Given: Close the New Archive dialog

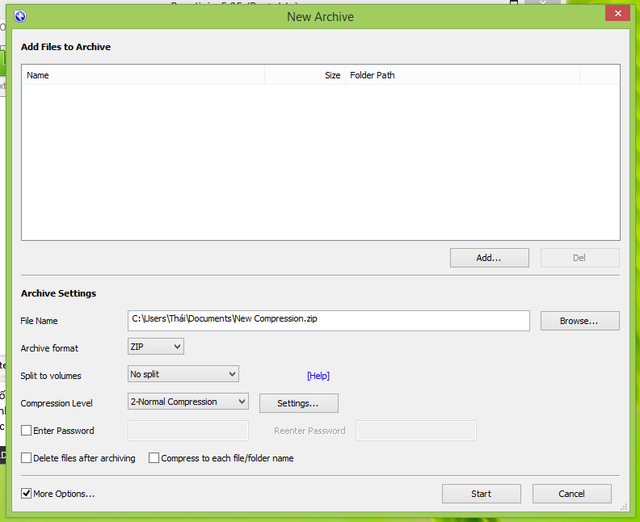Looking at the screenshot, I should [610, 15].
